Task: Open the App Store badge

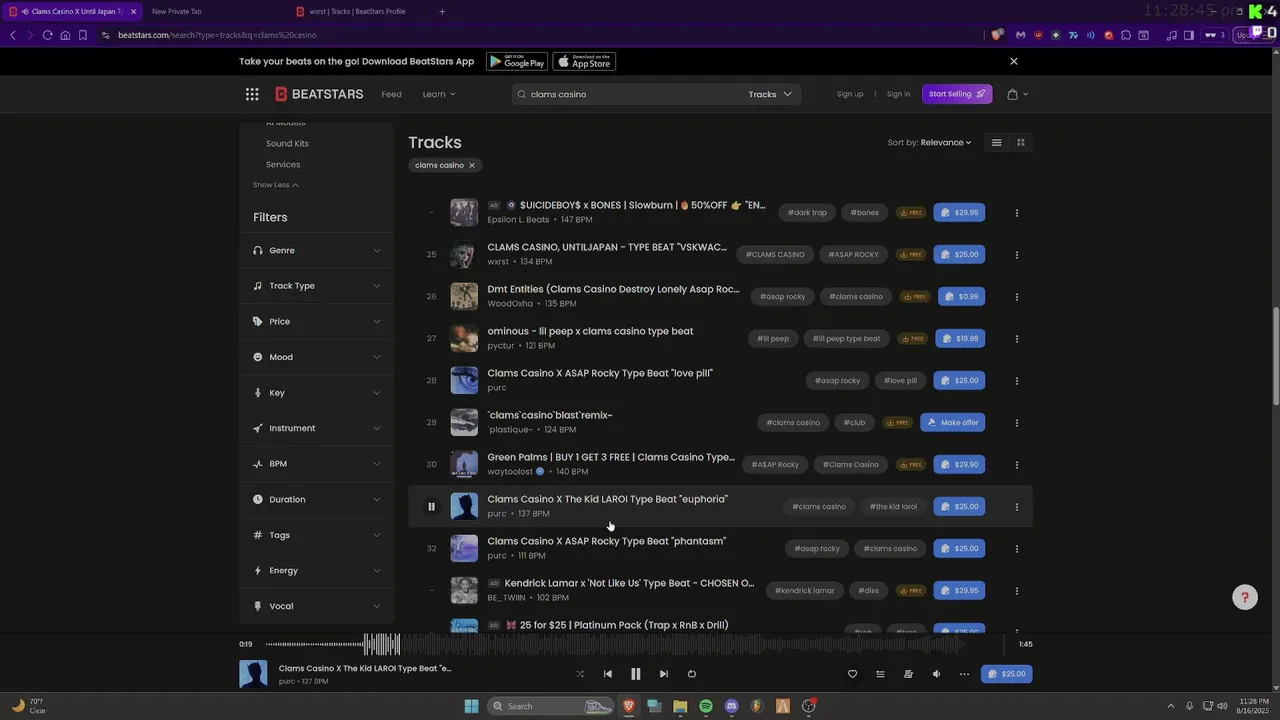Action: (x=584, y=61)
